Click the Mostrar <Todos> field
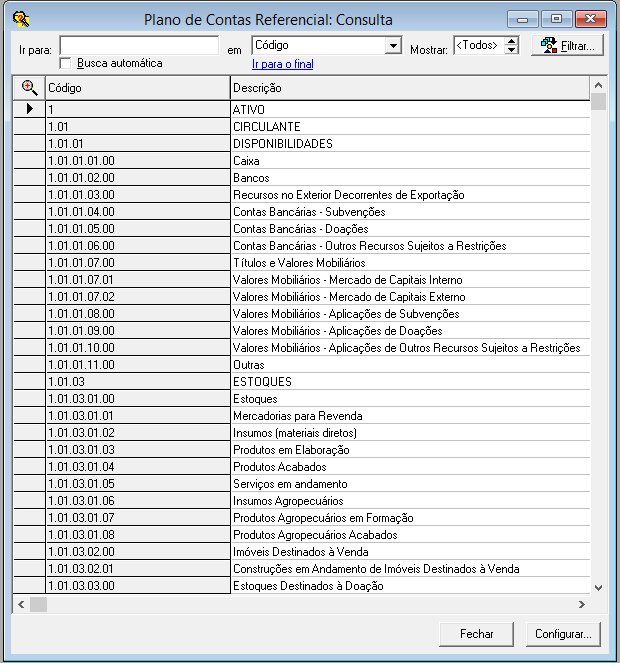The height and width of the screenshot is (663, 620). click(479, 45)
